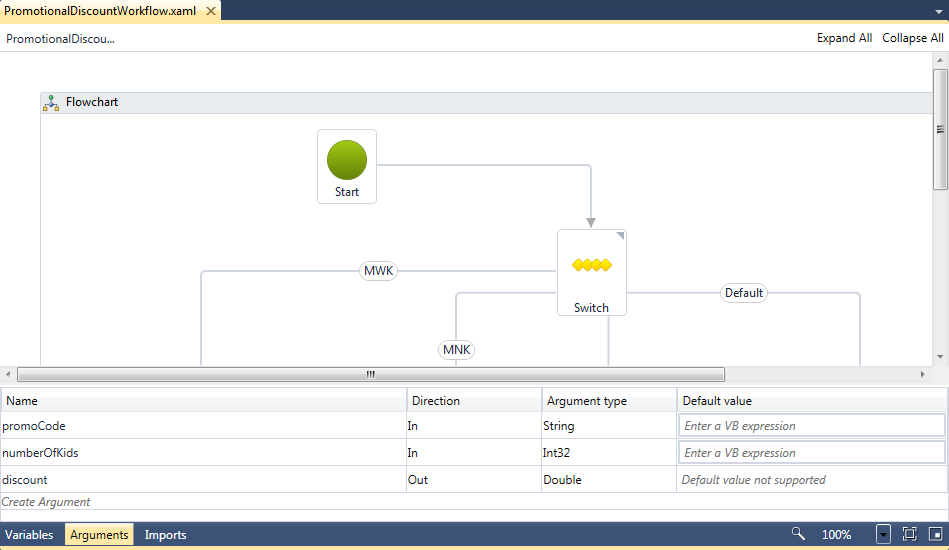Click the scroll down arrow

(940, 357)
